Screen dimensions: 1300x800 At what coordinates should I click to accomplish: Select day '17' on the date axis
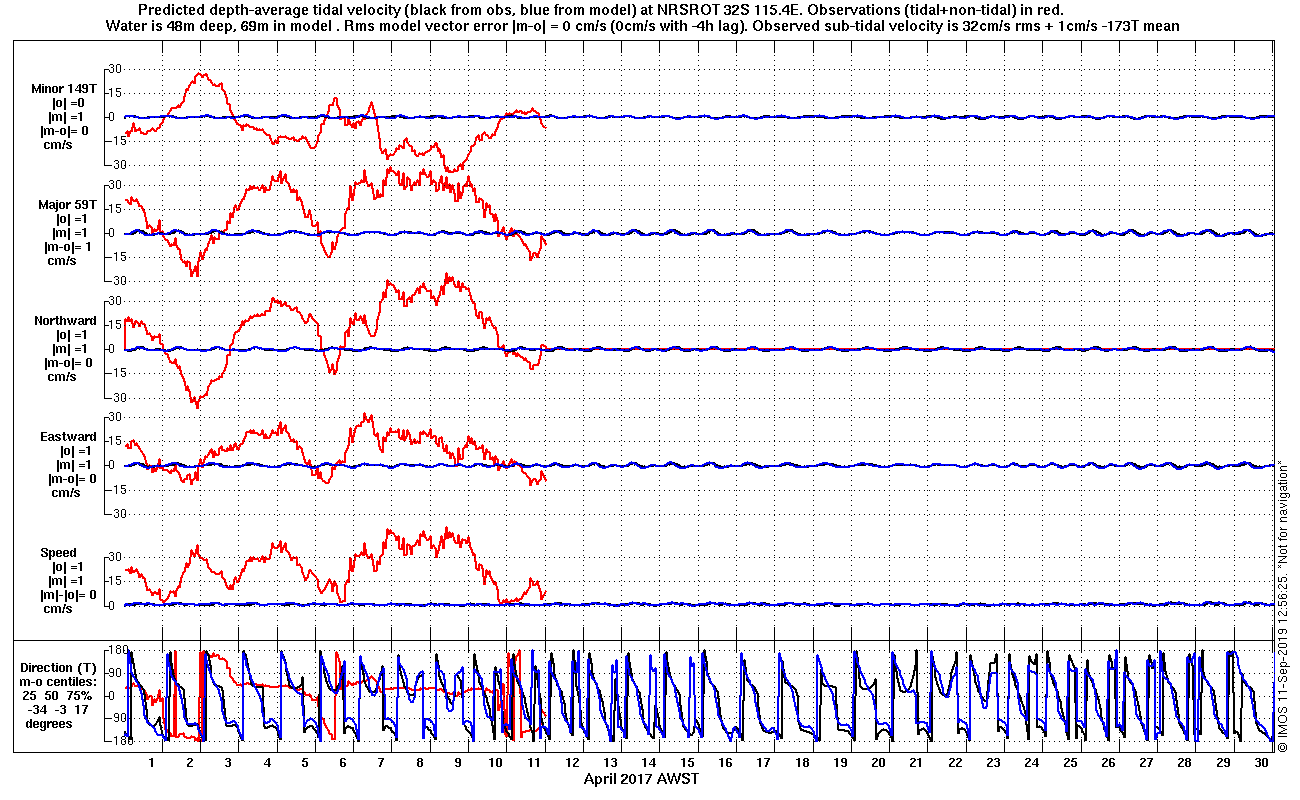pos(764,763)
